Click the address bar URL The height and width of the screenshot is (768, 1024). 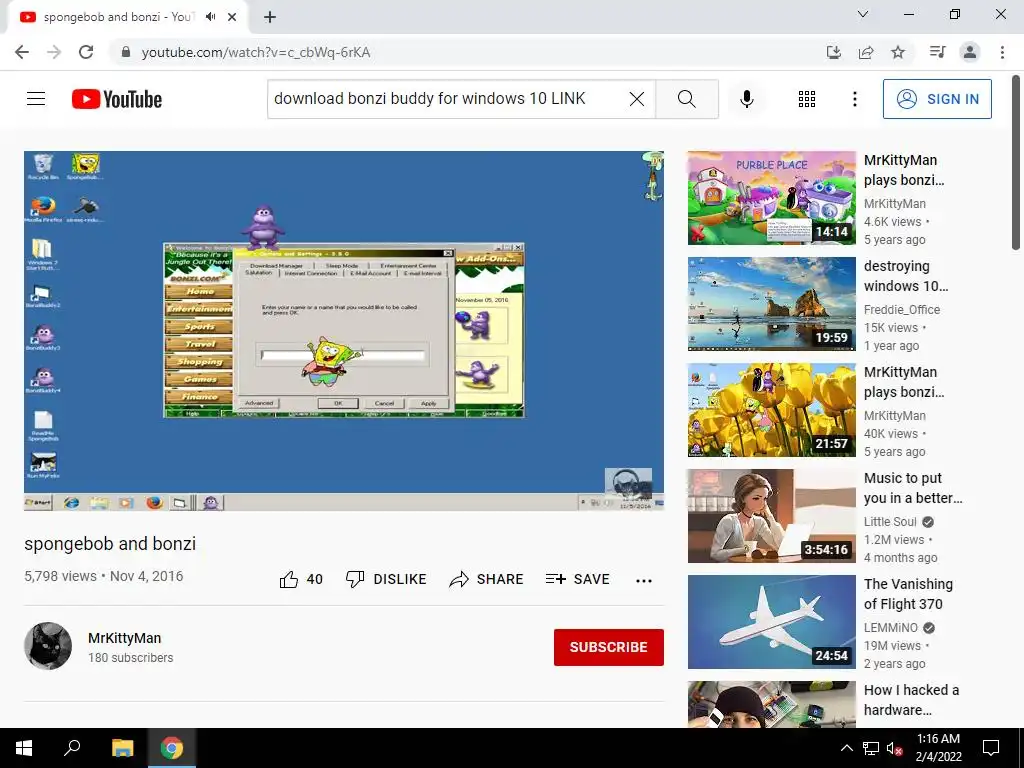point(256,52)
